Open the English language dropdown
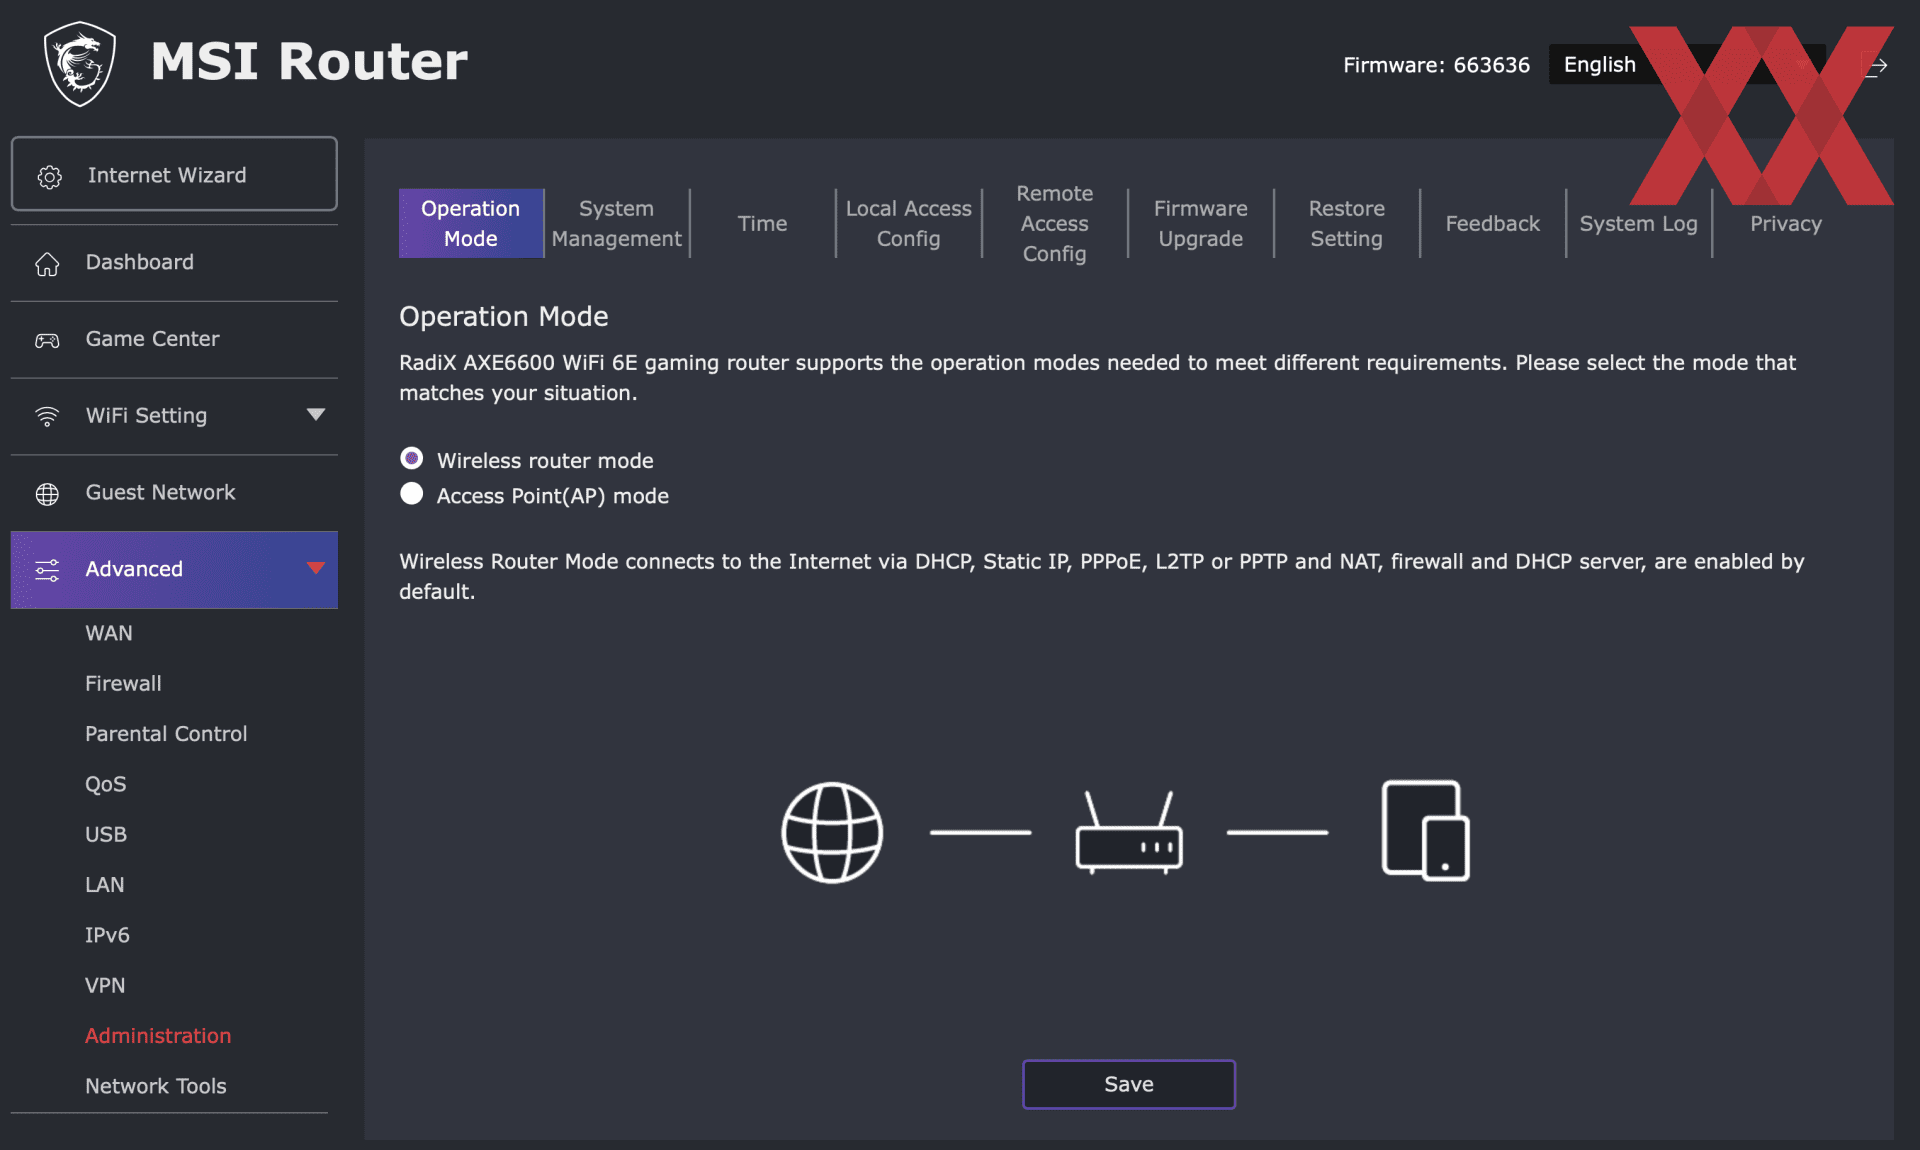Viewport: 1920px width, 1150px height. 1686,64
